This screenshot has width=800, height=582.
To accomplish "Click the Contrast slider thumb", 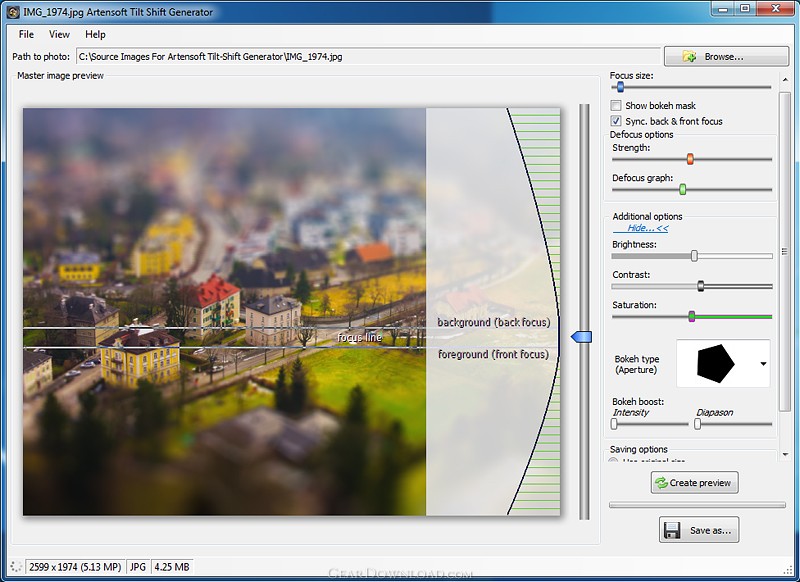I will [x=701, y=286].
